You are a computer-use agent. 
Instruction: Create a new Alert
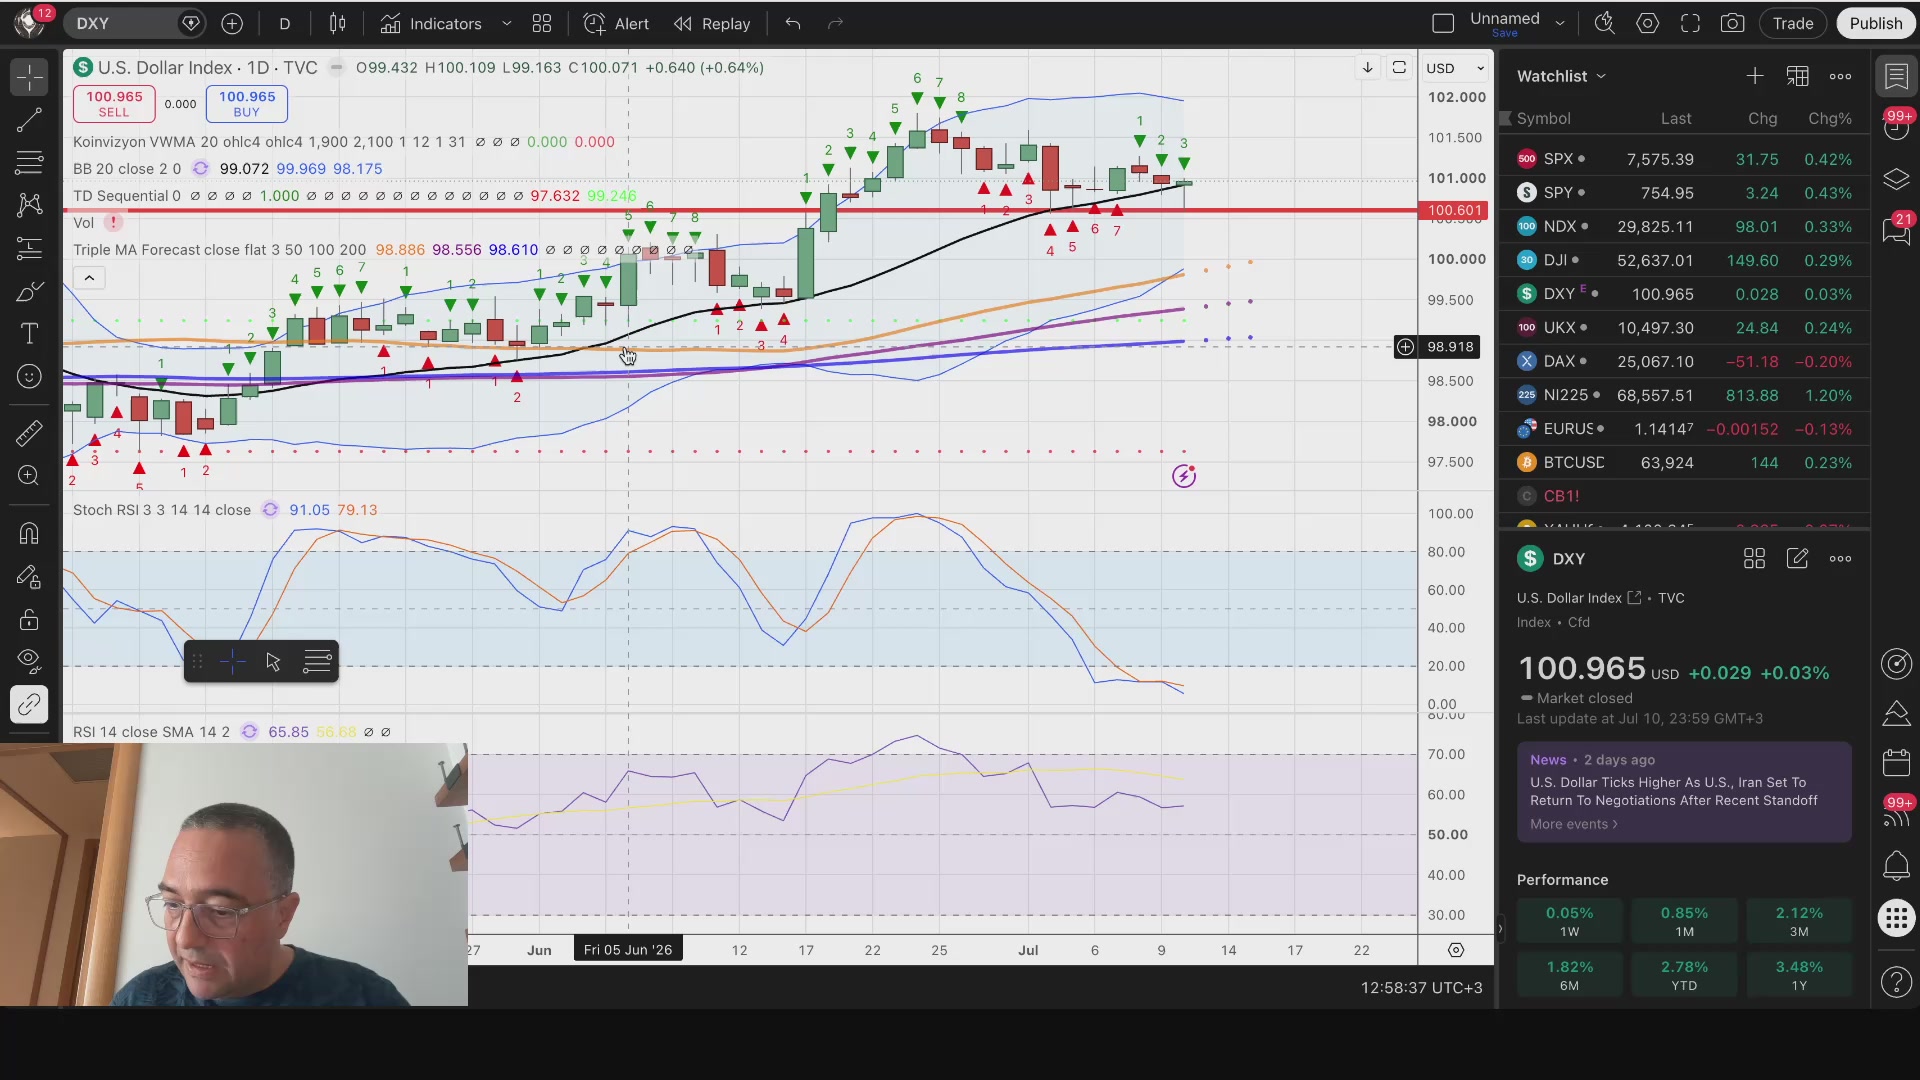(616, 24)
